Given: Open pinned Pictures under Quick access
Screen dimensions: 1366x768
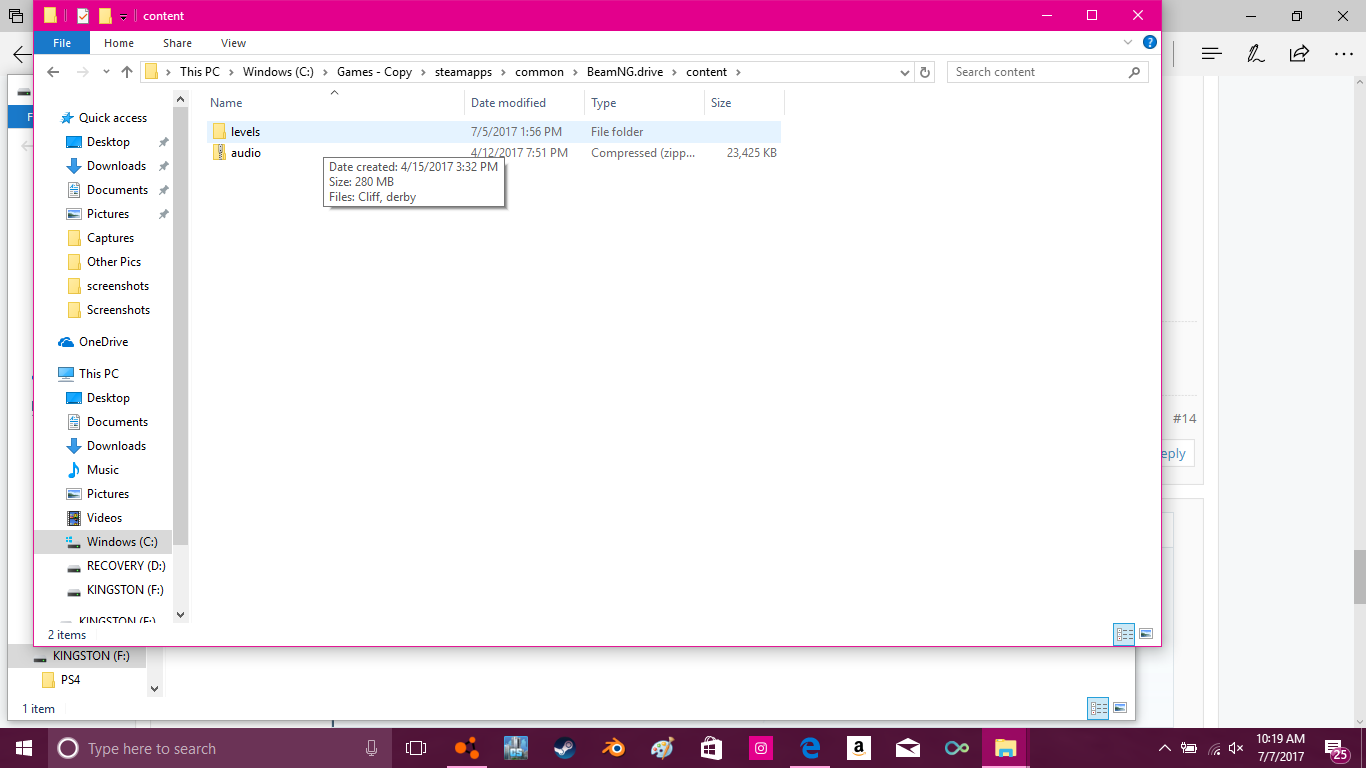Looking at the screenshot, I should coord(108,214).
